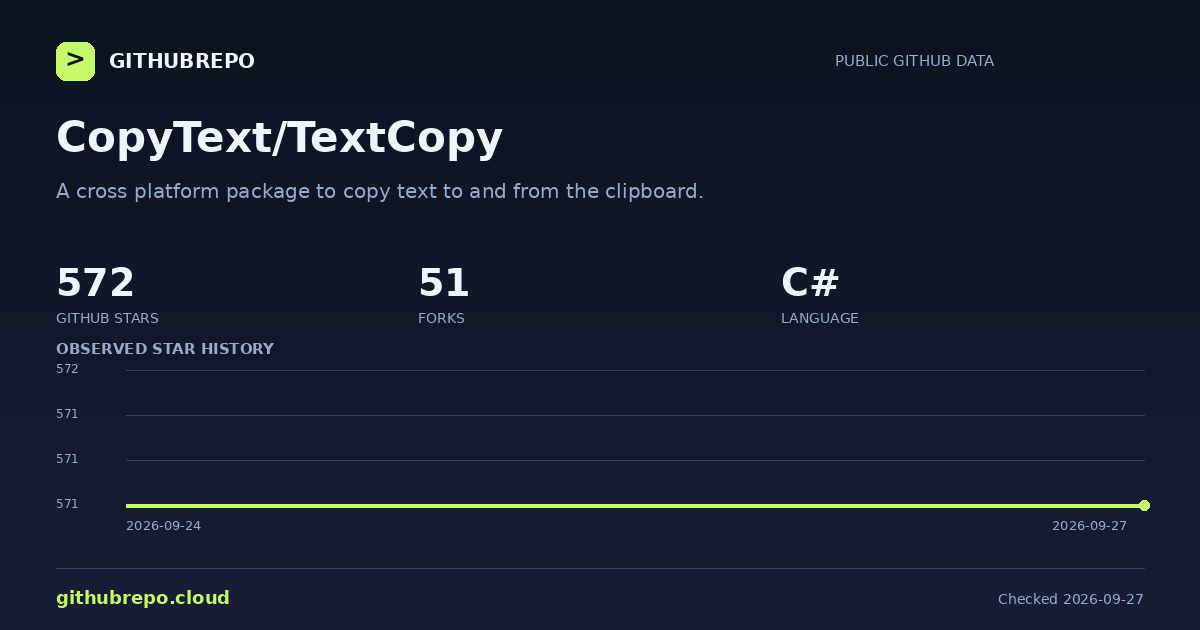The height and width of the screenshot is (630, 1200).
Task: Open the CopyText/TextCopy repository title
Action: coord(279,138)
